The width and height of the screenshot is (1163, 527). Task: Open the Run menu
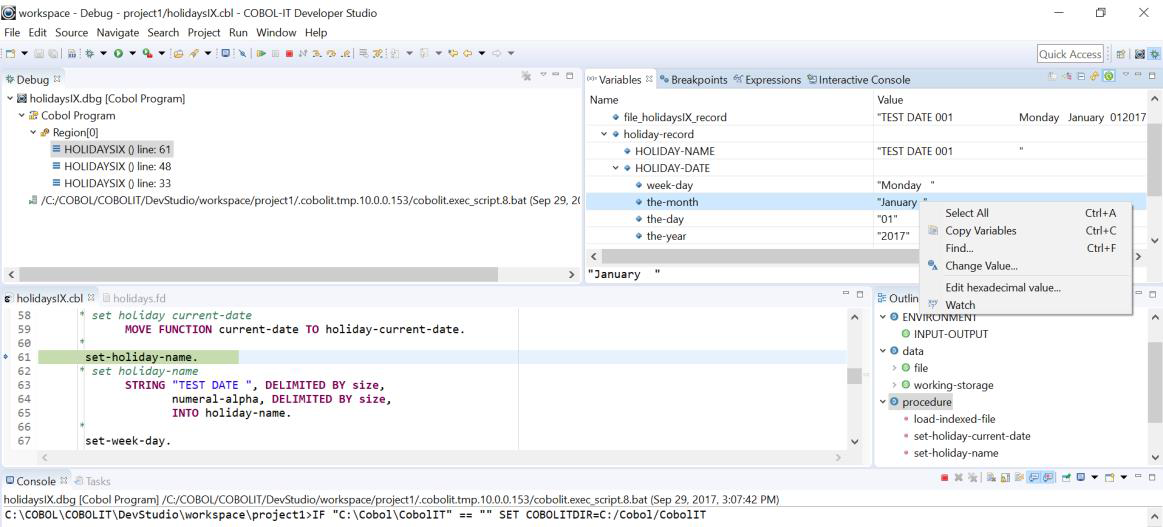click(238, 33)
